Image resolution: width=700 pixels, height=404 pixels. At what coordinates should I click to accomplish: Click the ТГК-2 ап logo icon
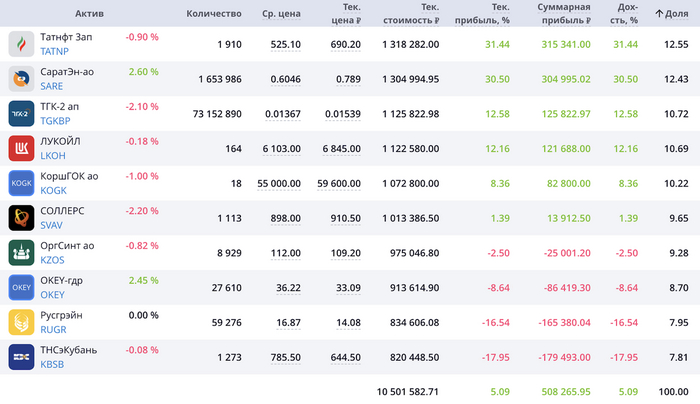click(x=22, y=114)
